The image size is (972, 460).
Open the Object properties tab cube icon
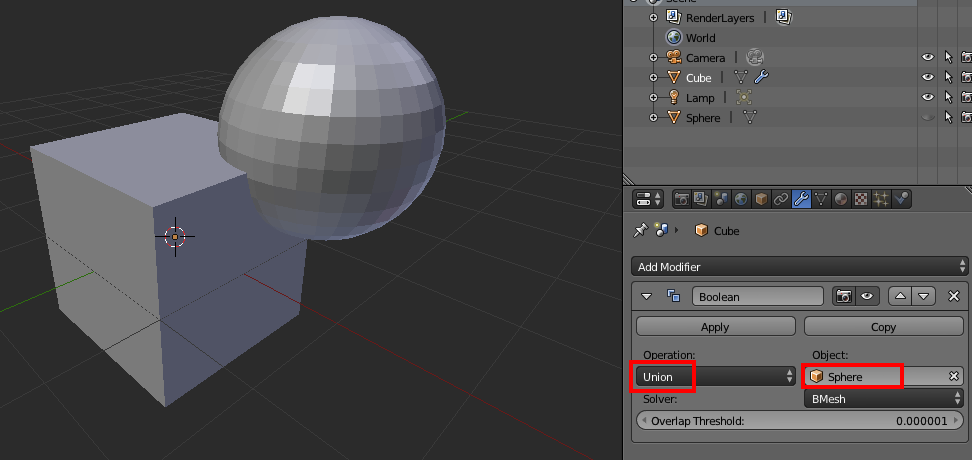(761, 199)
